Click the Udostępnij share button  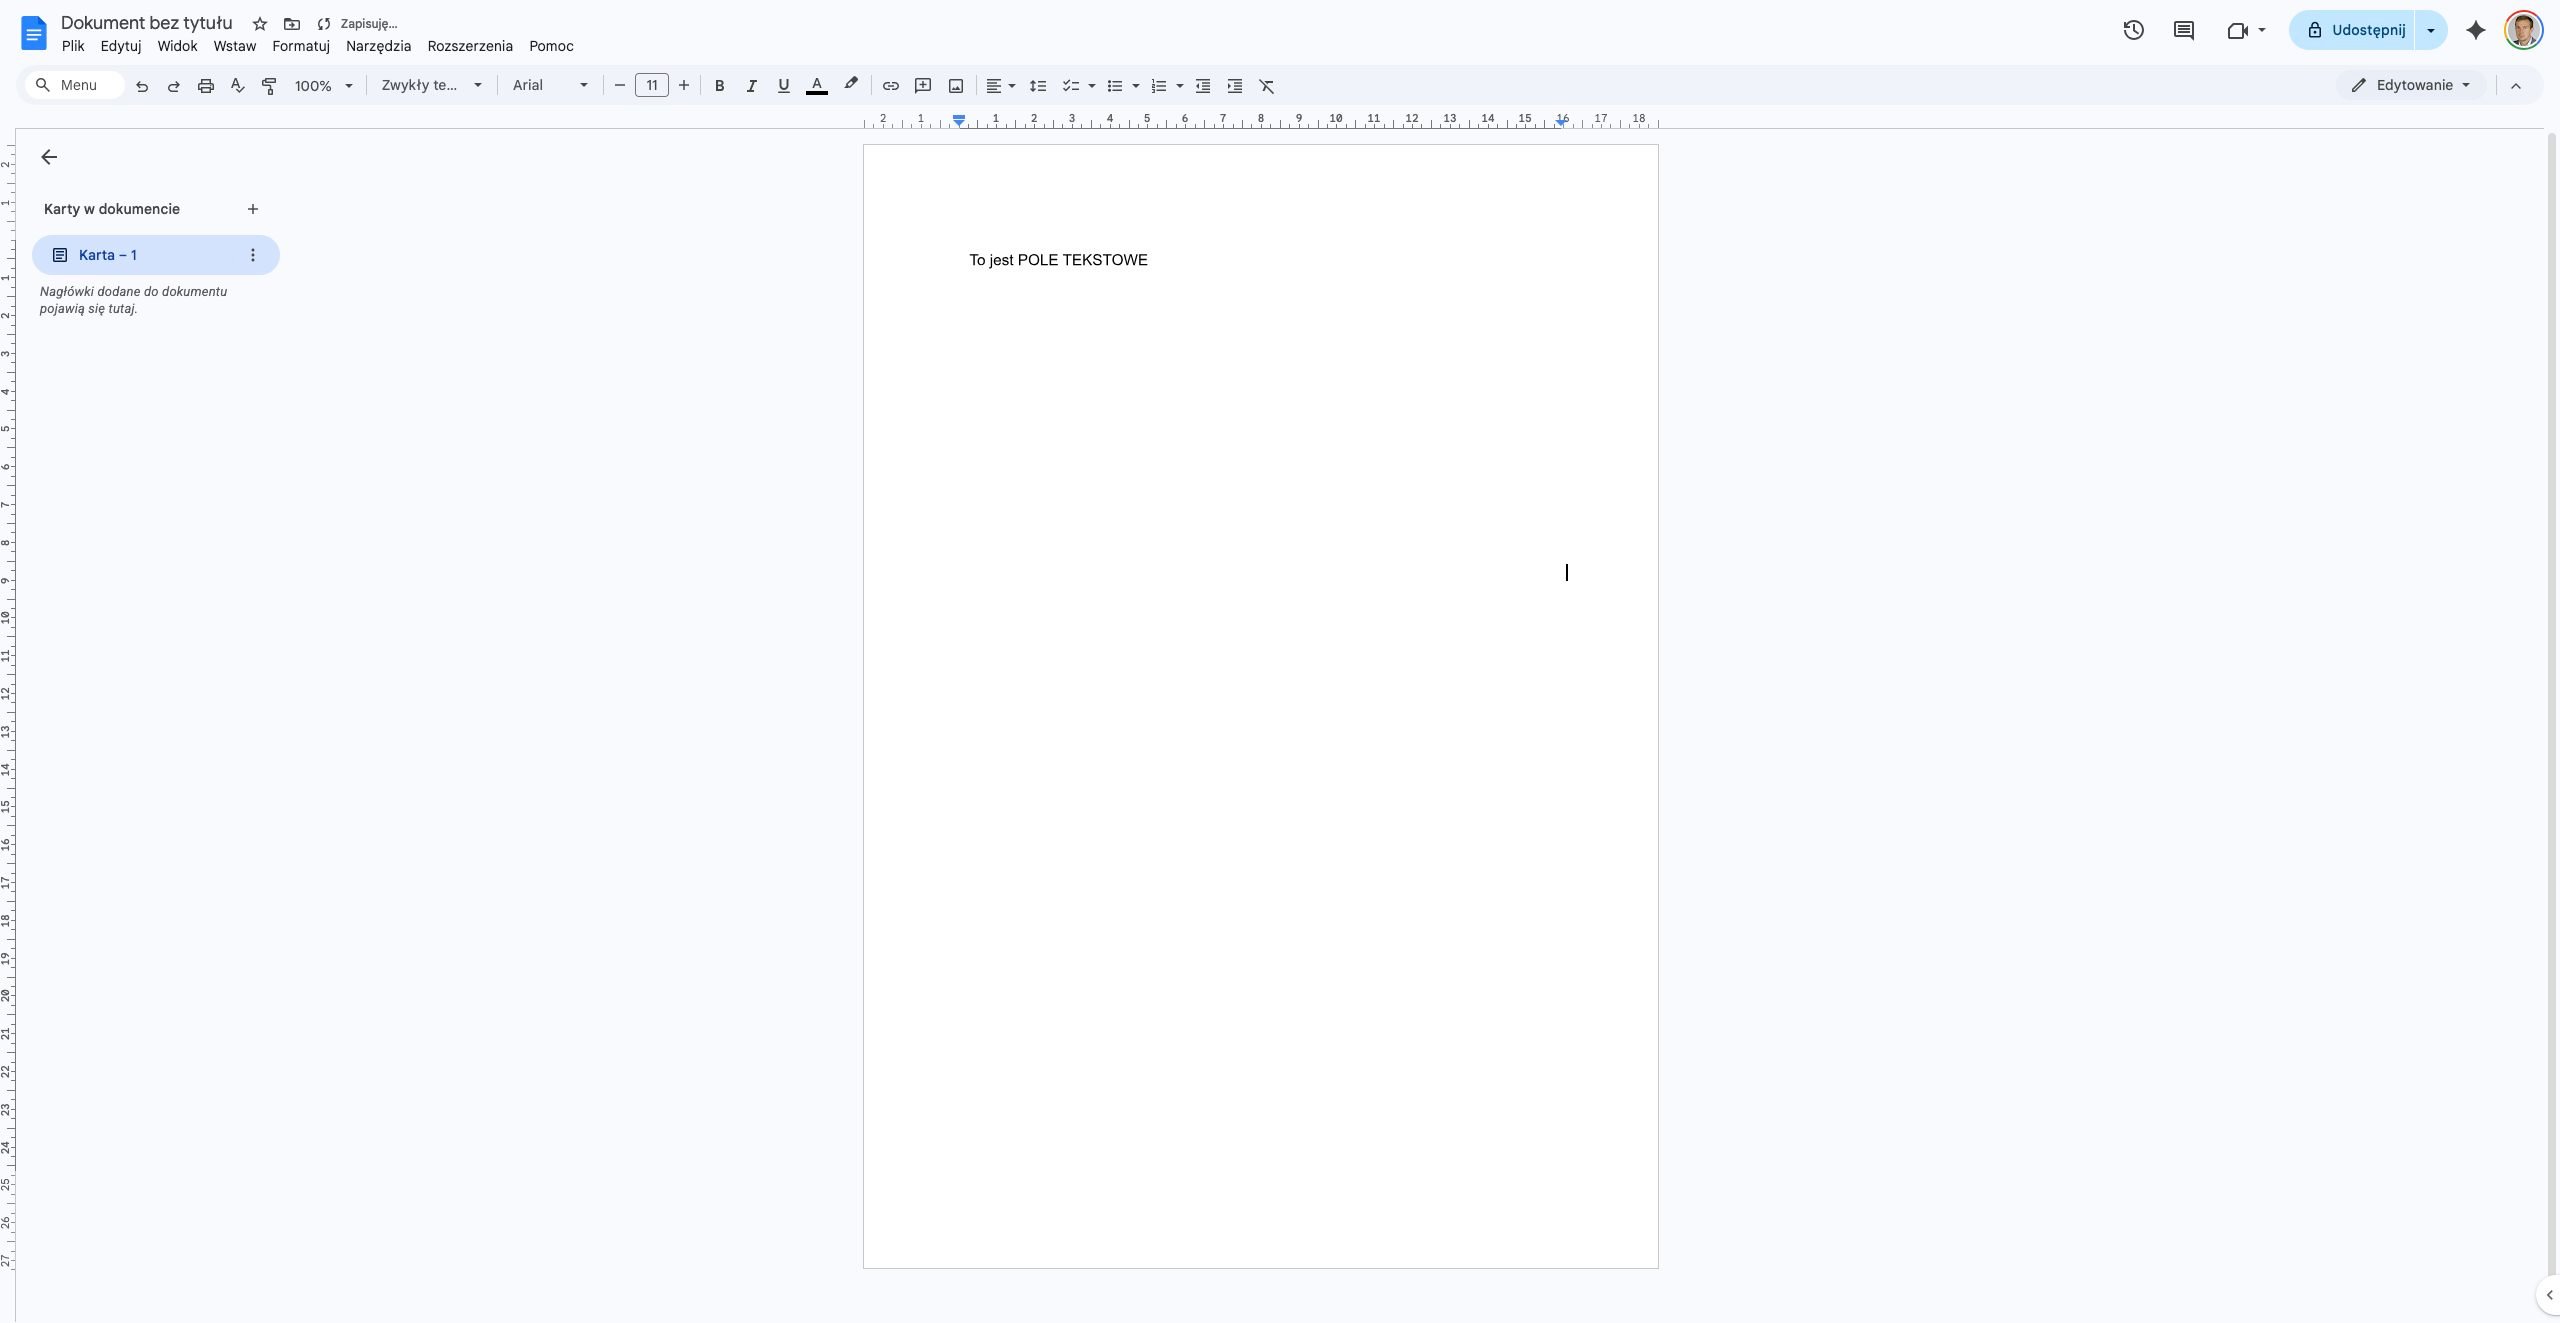[2353, 30]
